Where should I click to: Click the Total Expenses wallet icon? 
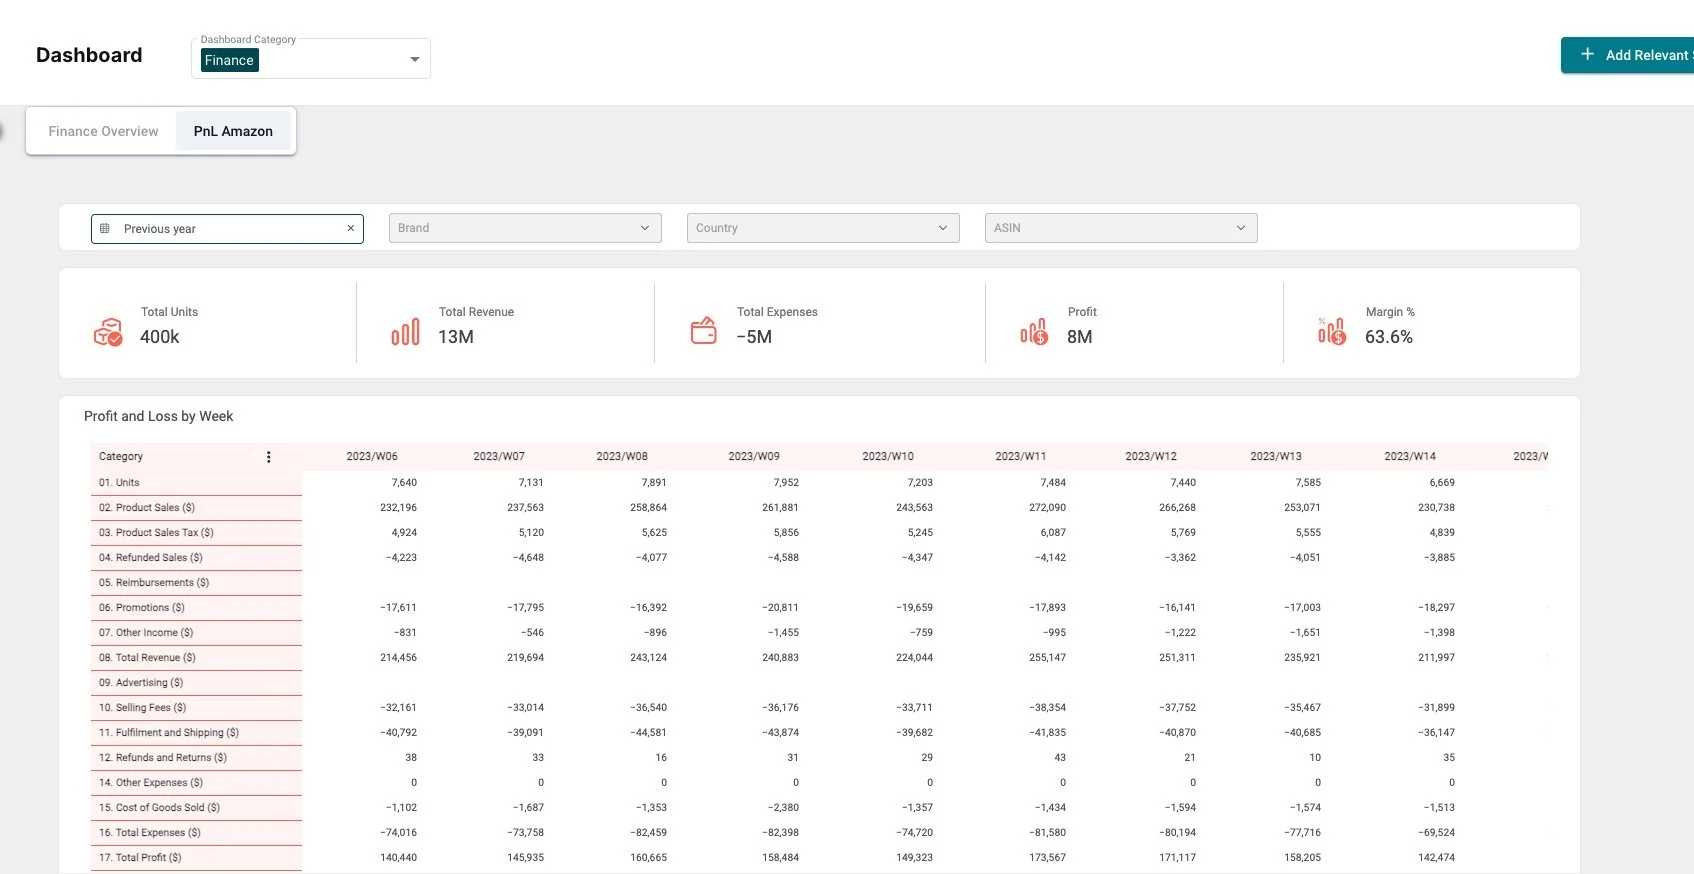click(x=704, y=331)
